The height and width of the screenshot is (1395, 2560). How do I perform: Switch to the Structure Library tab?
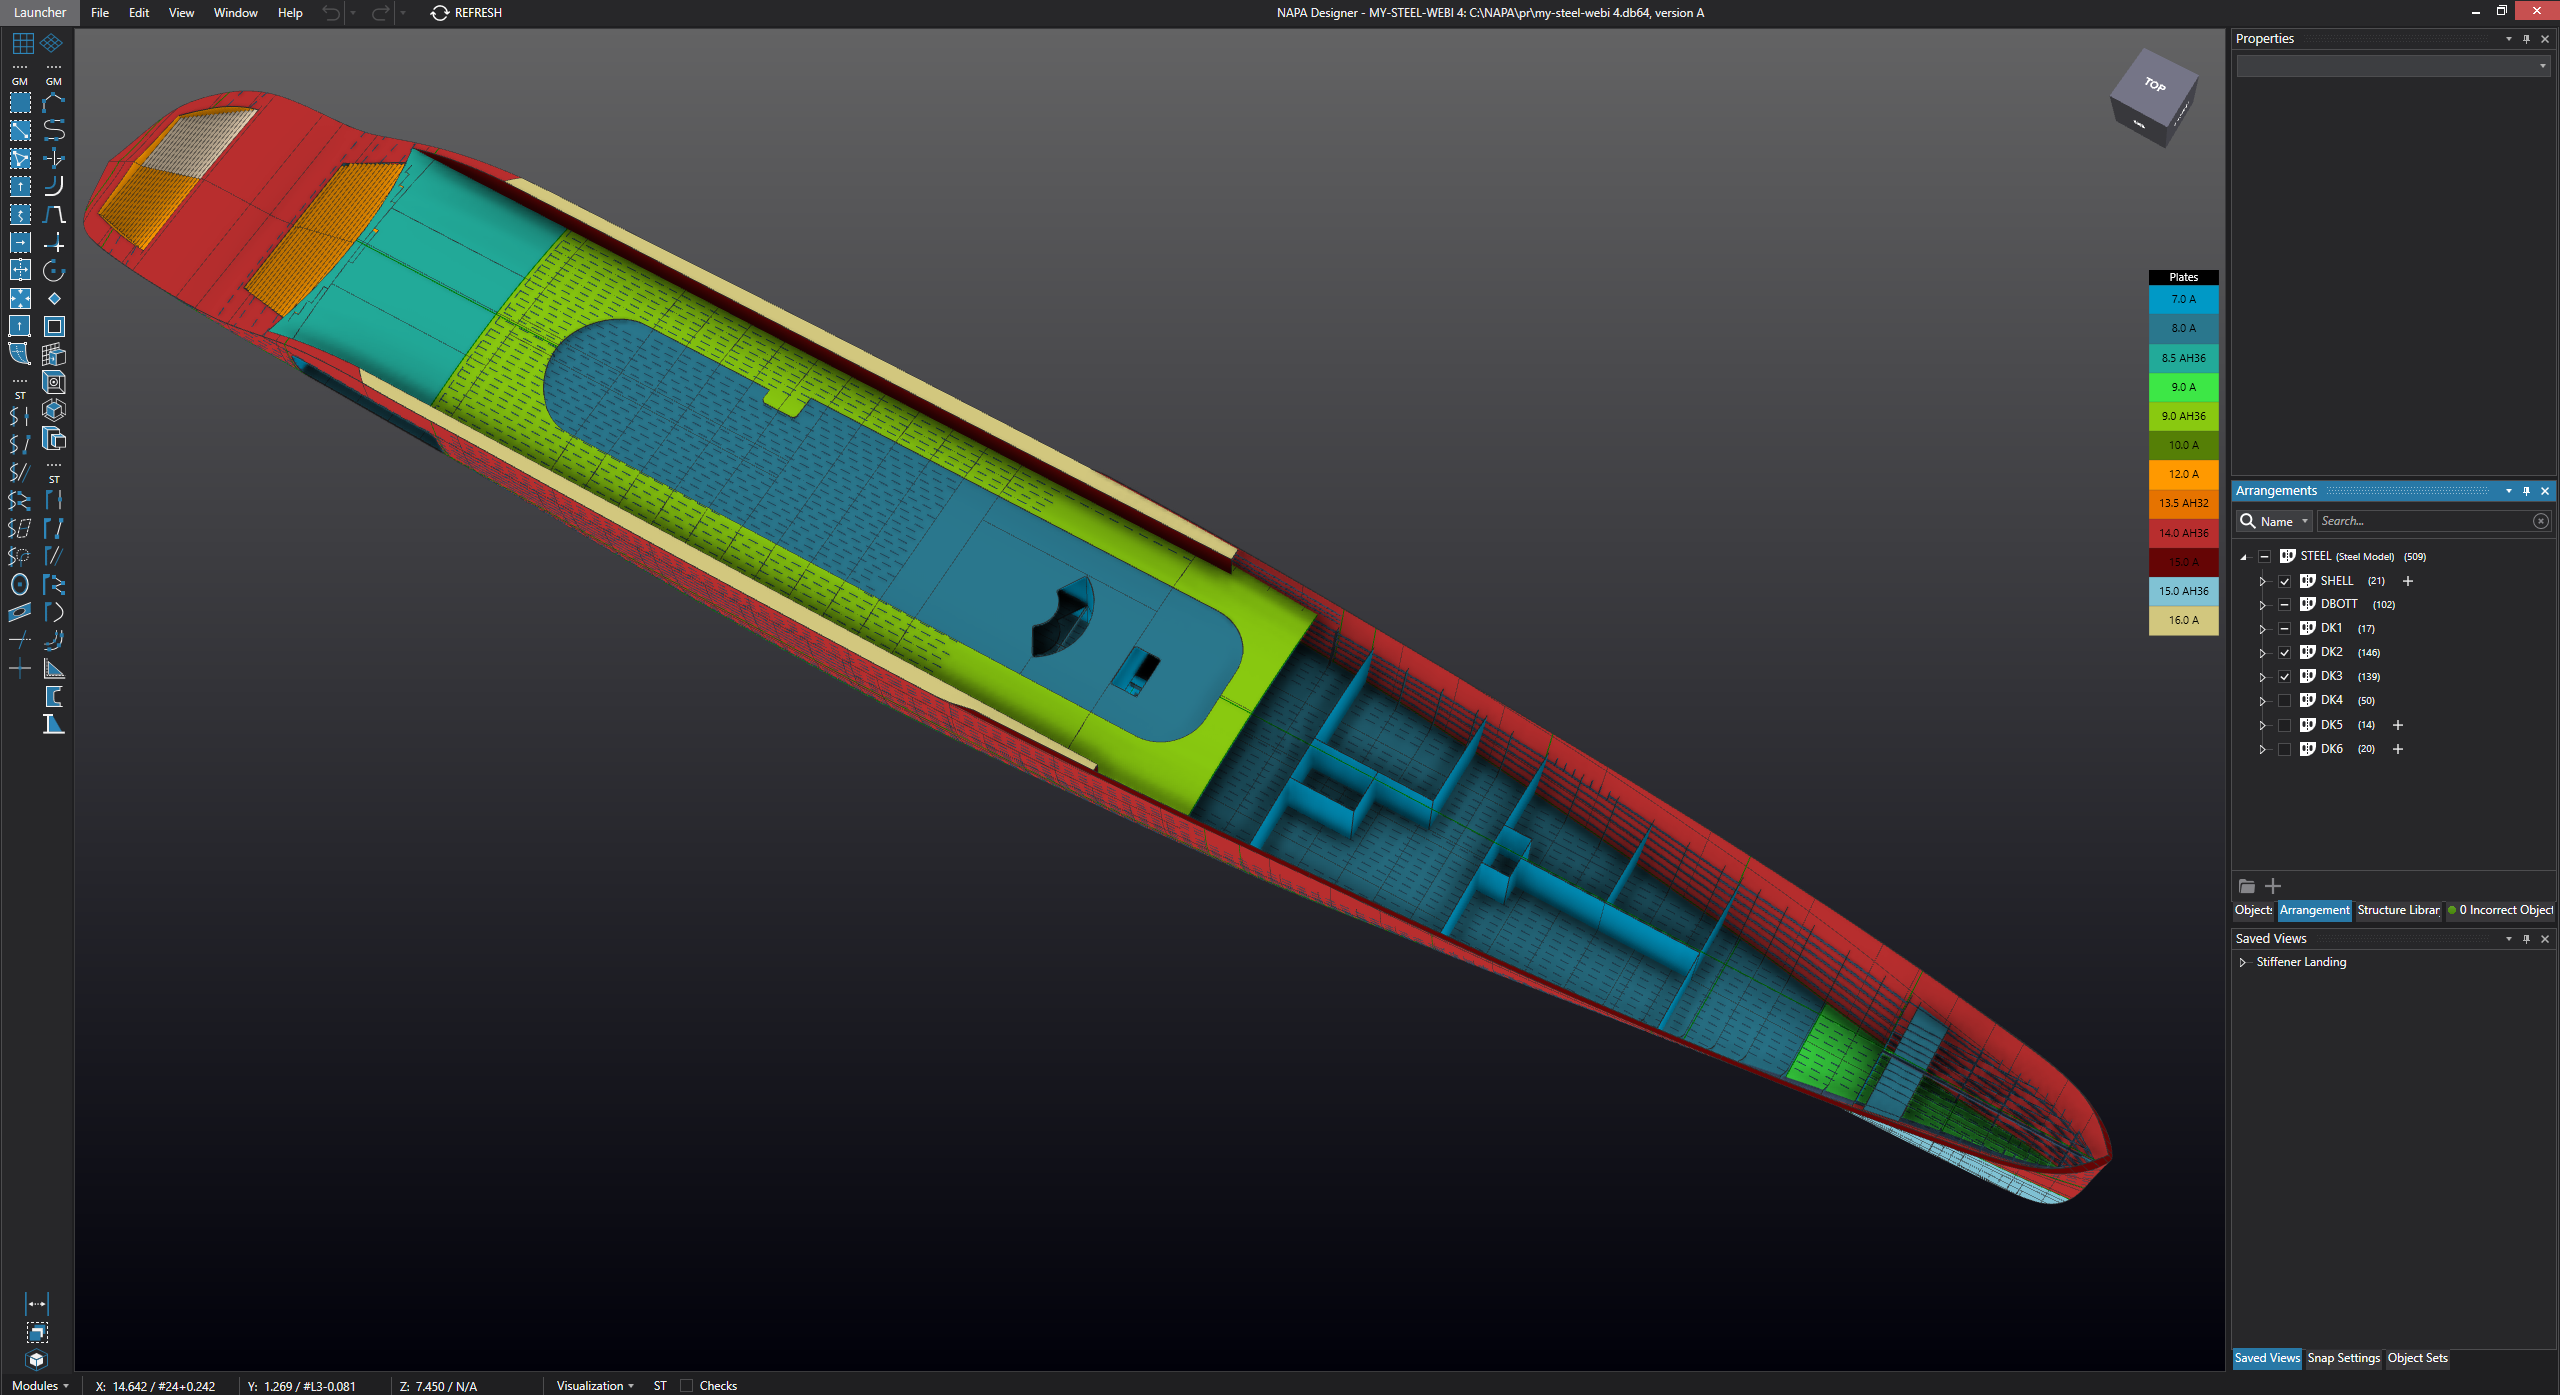(2398, 910)
